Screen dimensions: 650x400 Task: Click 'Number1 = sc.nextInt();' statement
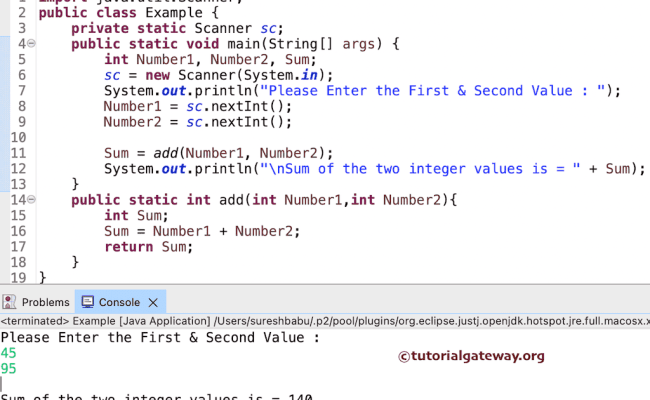click(198, 106)
